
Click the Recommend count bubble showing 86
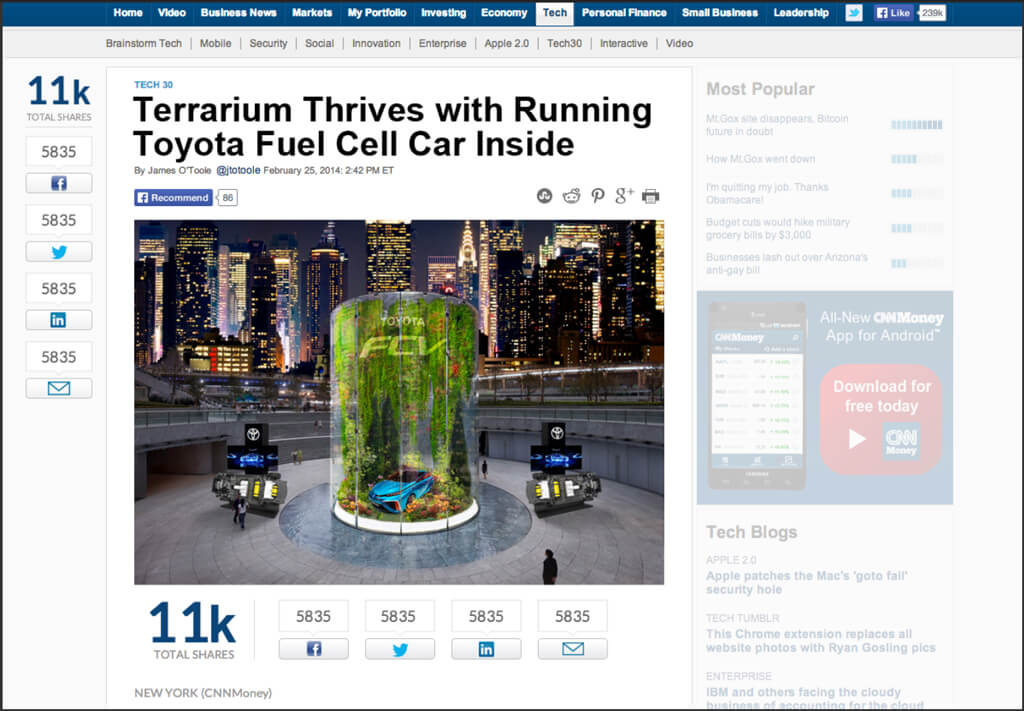(x=227, y=198)
